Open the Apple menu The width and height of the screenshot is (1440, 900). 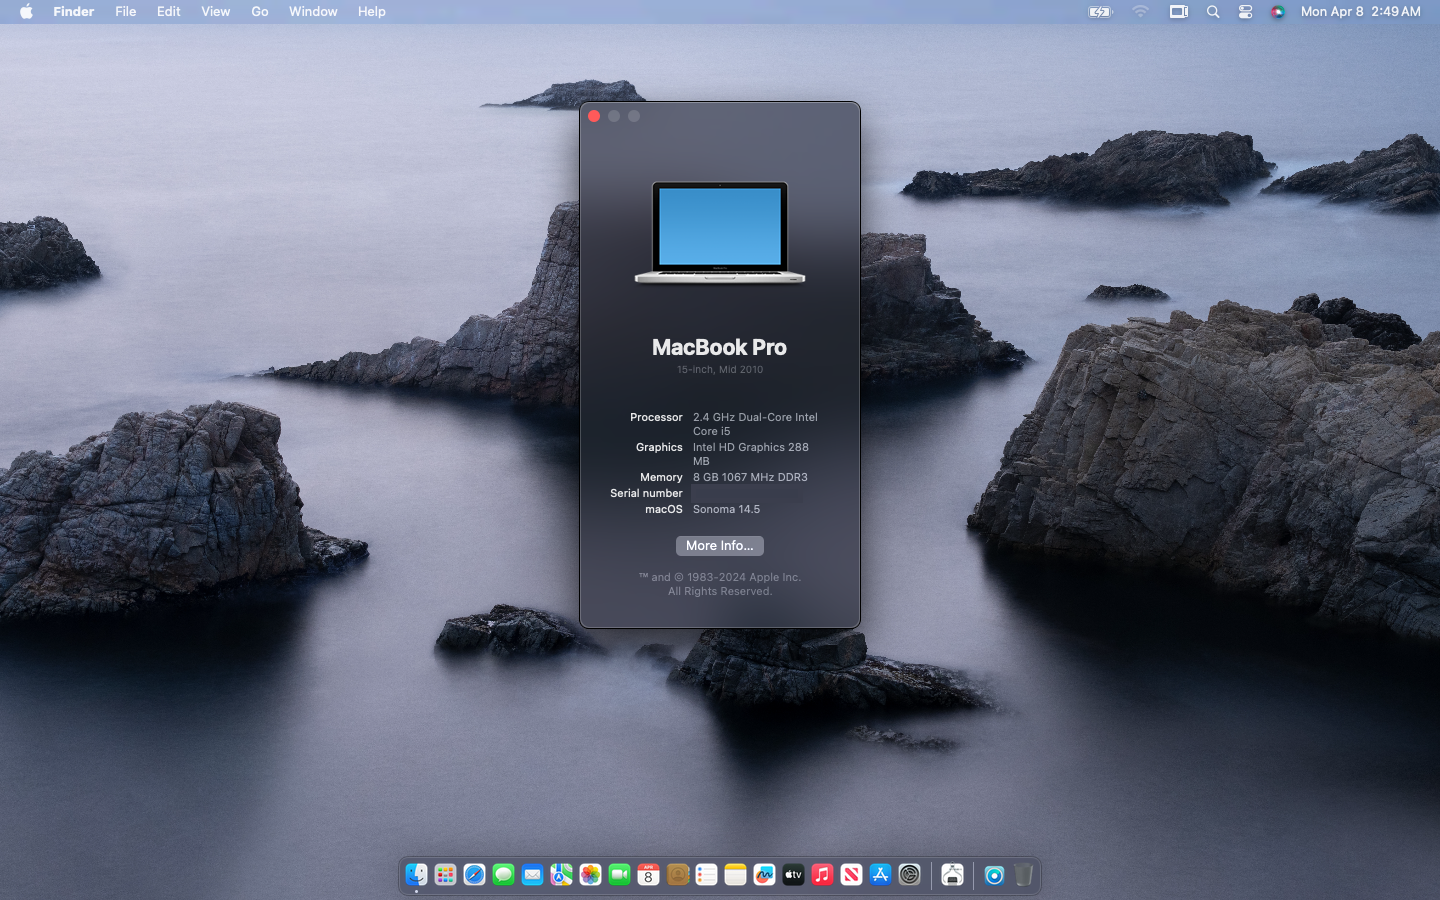point(27,12)
